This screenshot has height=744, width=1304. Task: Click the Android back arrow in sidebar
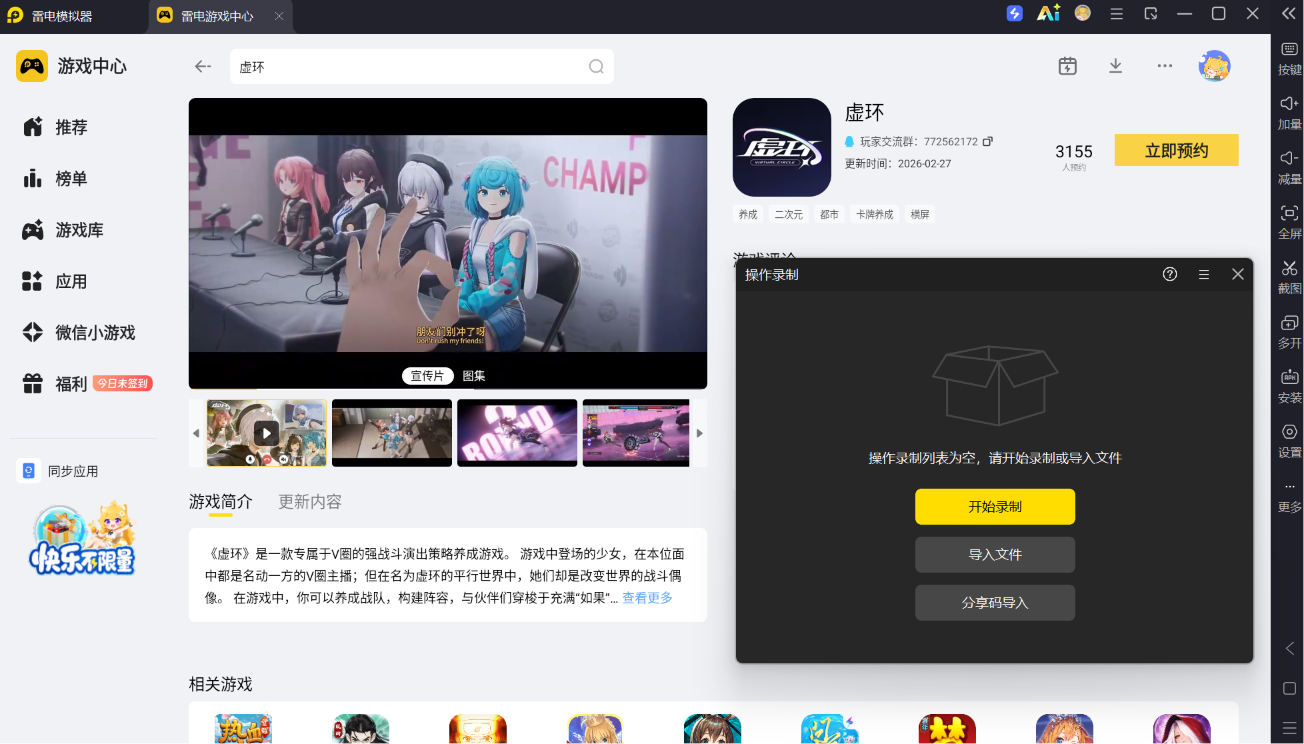[1289, 649]
